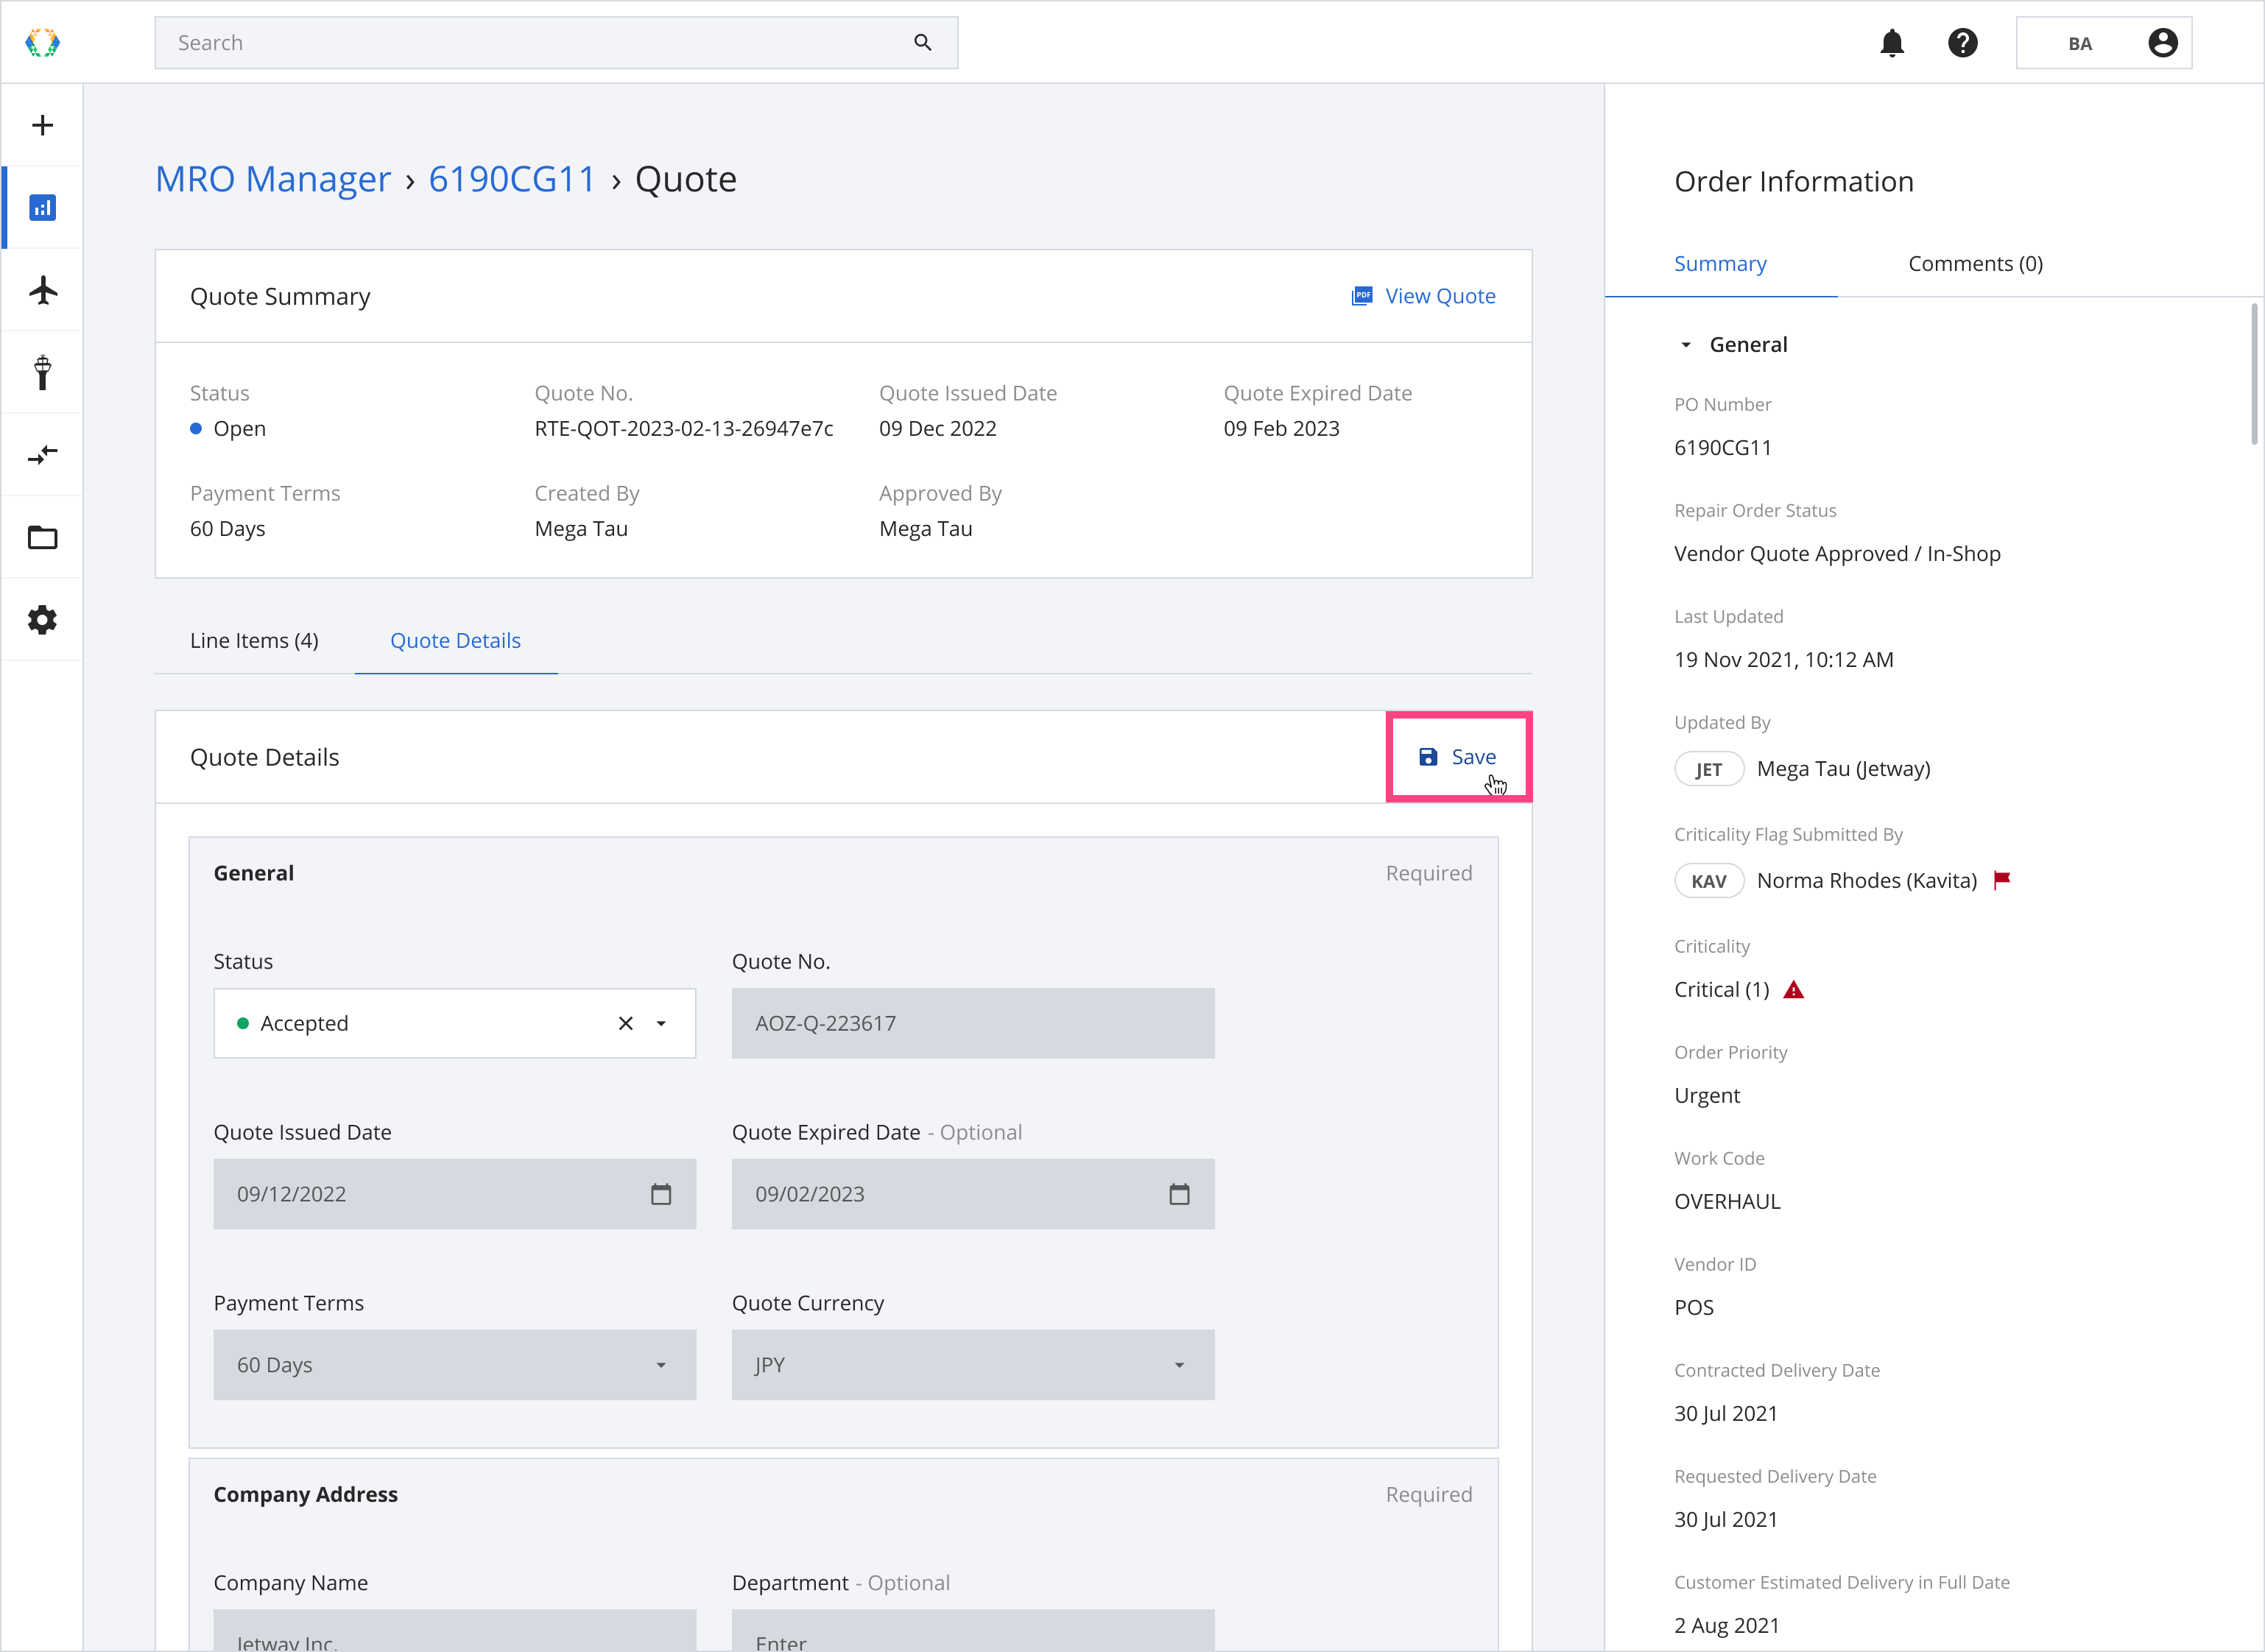Open the Quote Expired Date calendar icon
The height and width of the screenshot is (1652, 2265).
(x=1179, y=1194)
